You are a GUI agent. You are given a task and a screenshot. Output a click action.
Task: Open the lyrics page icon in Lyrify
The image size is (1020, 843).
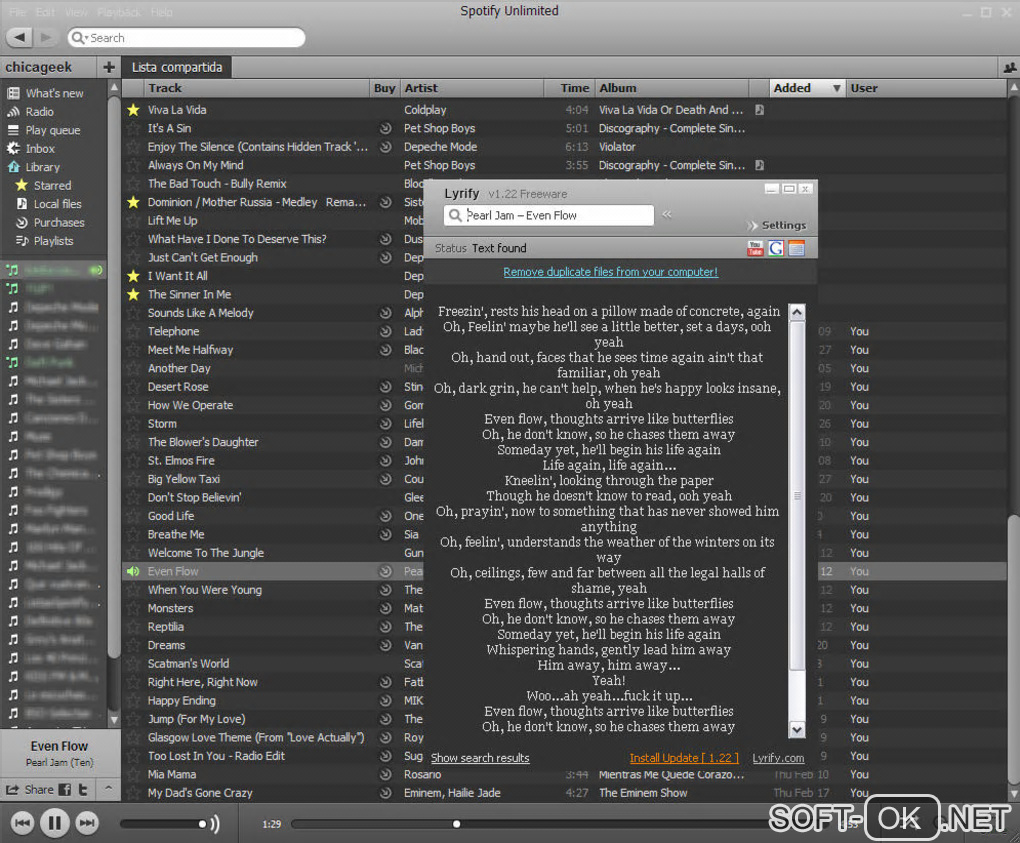(x=796, y=248)
